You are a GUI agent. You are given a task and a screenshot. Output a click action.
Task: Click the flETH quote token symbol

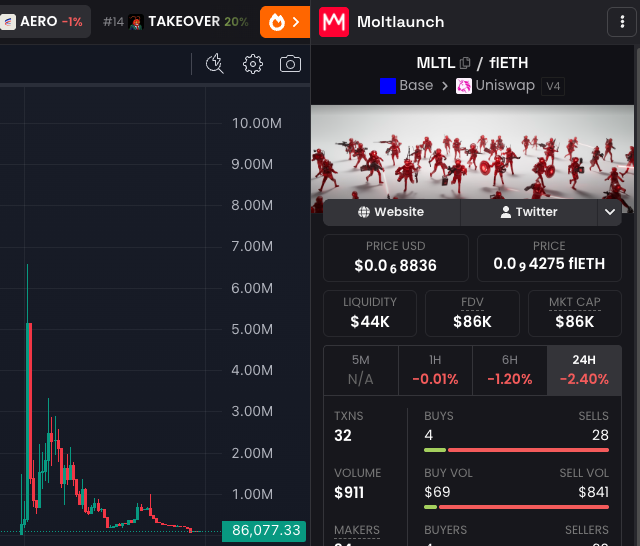pyautogui.click(x=509, y=63)
